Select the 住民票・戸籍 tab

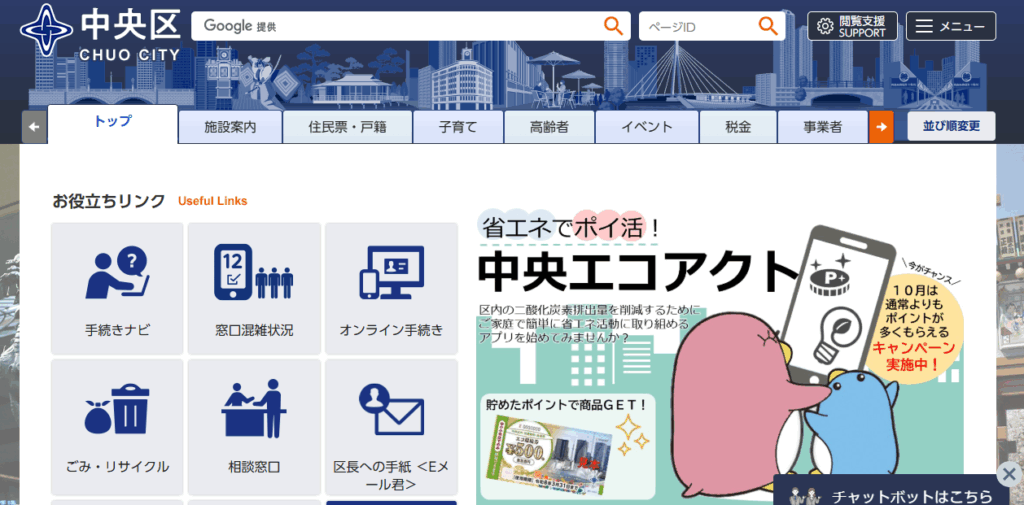[x=347, y=127]
